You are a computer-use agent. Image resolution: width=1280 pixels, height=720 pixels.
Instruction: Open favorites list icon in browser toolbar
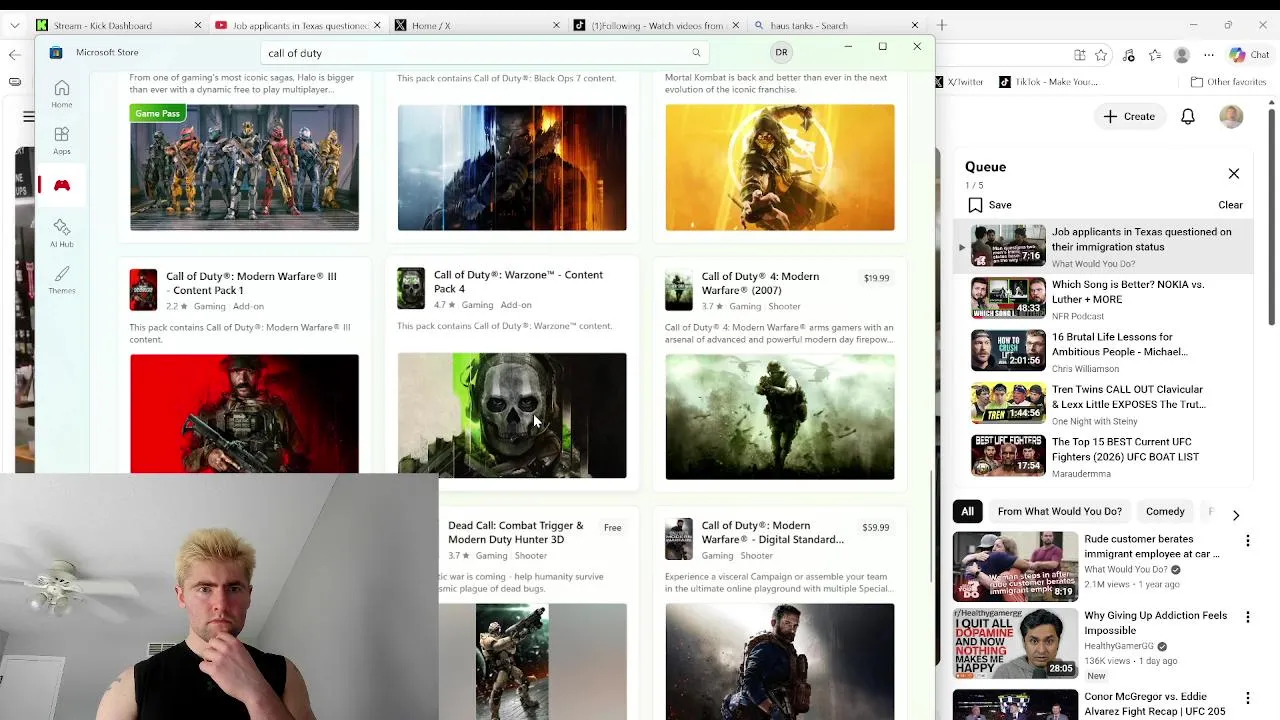coord(1155,55)
